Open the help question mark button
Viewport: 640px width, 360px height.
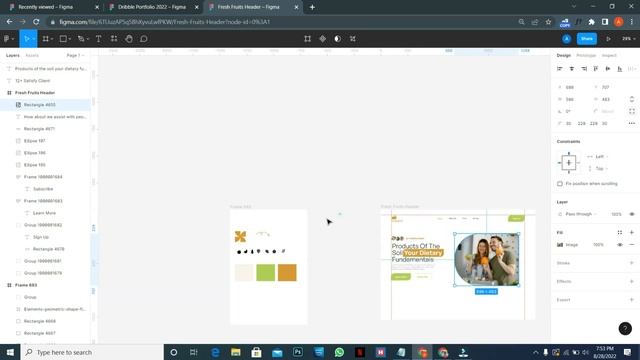625,329
